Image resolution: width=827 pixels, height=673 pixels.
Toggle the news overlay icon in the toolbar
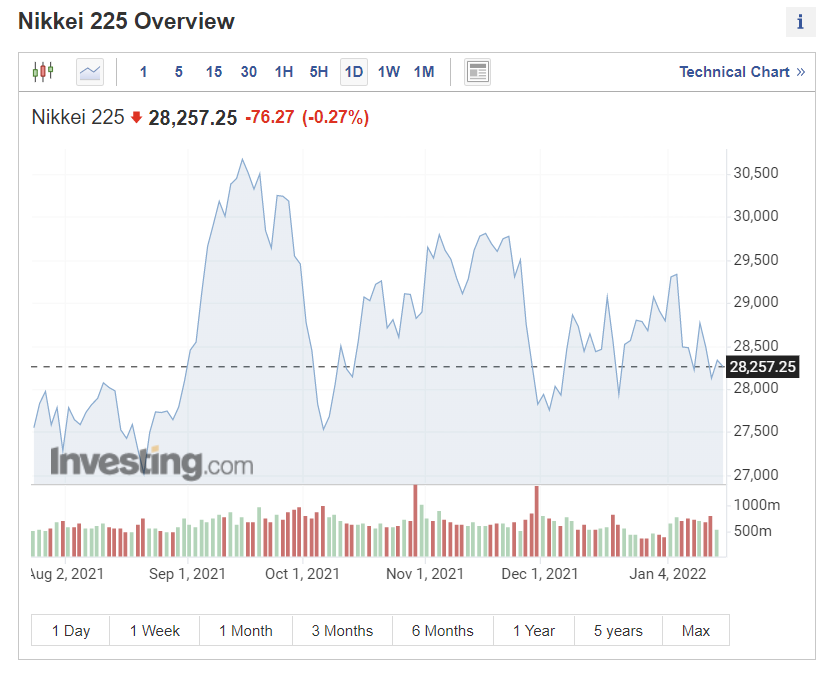(x=477, y=72)
